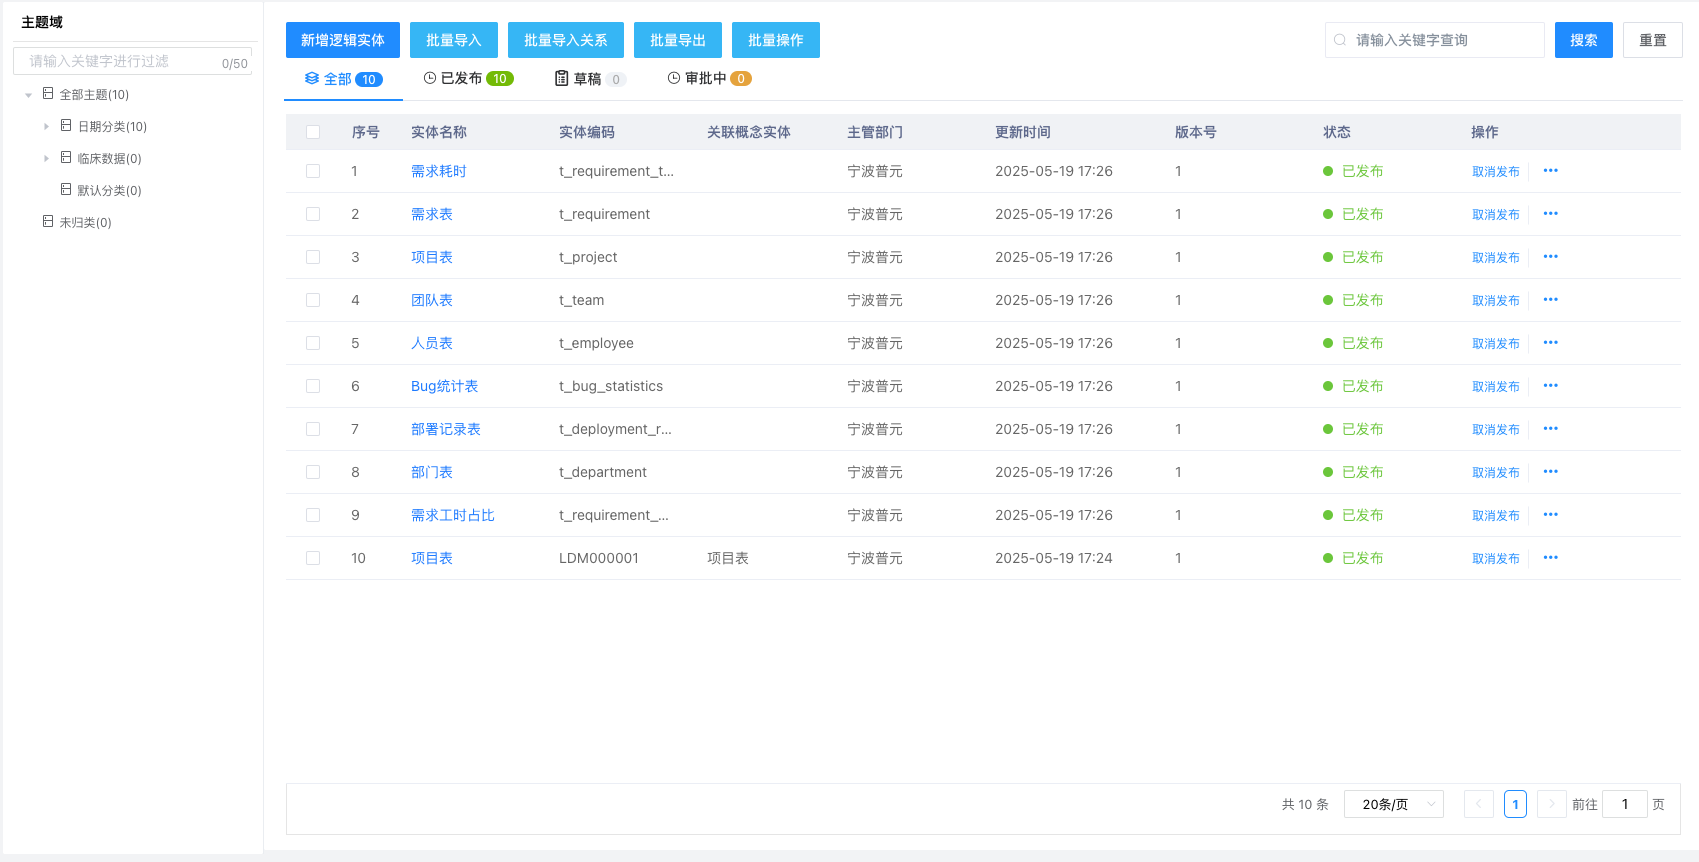Expand the 临床数据 tree node
The width and height of the screenshot is (1699, 862).
point(46,159)
